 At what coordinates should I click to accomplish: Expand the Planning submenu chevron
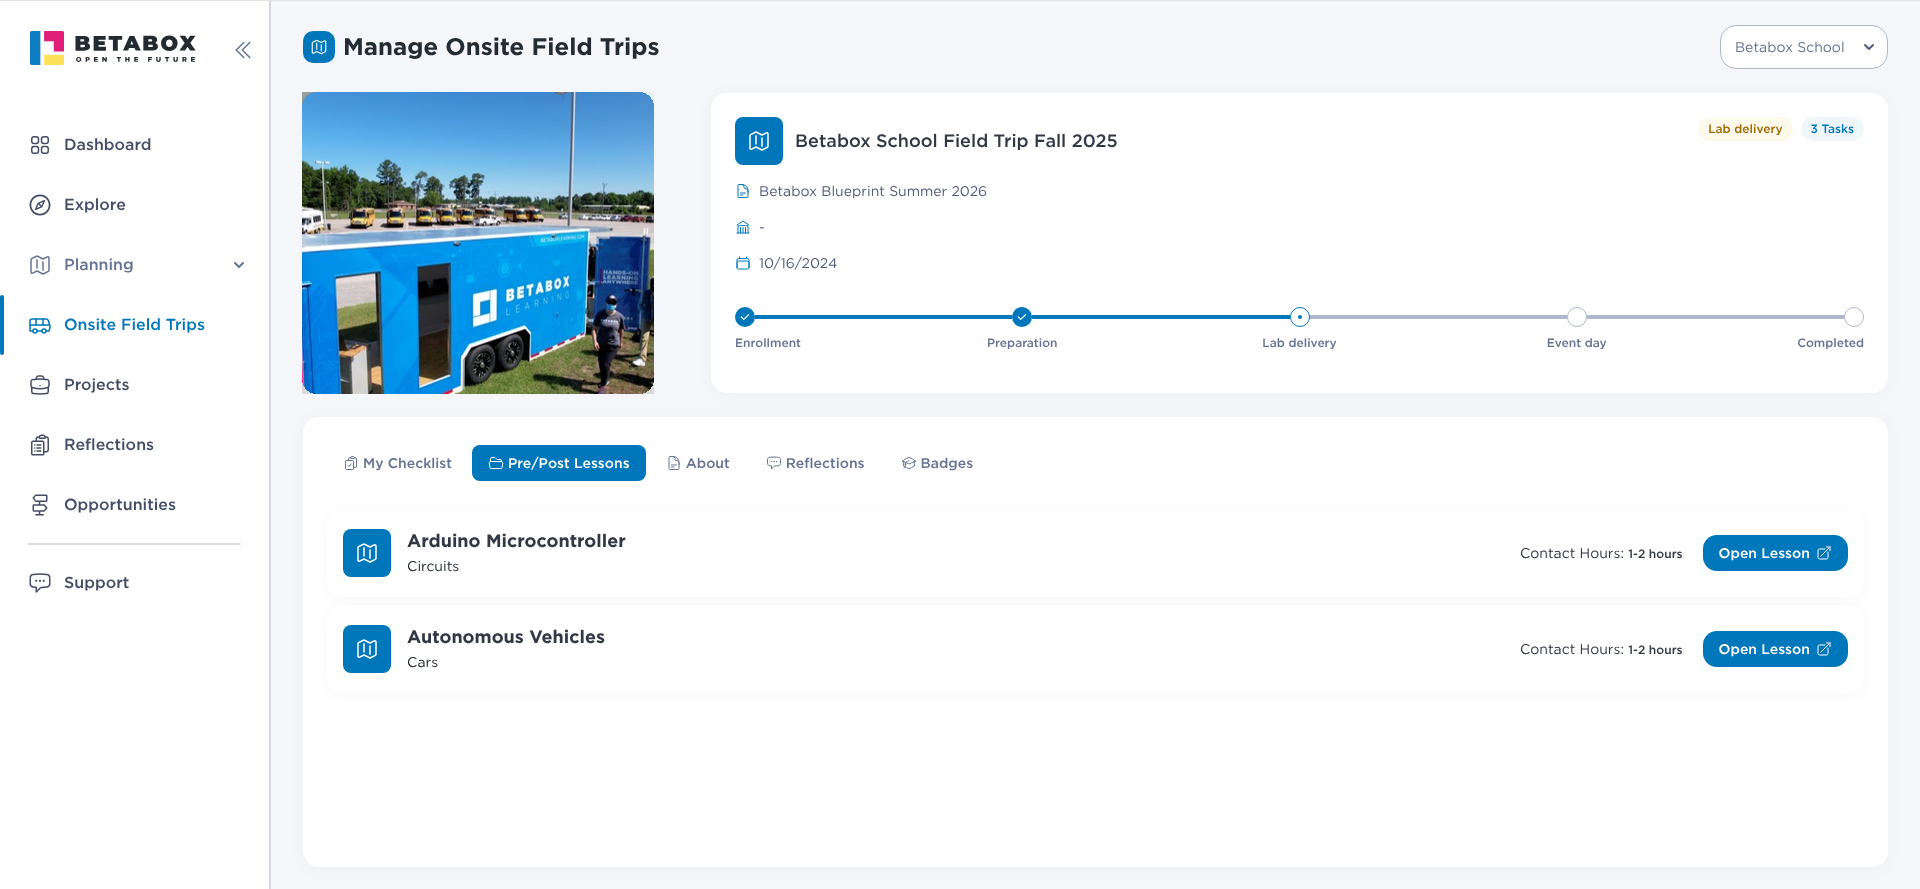pyautogui.click(x=239, y=265)
